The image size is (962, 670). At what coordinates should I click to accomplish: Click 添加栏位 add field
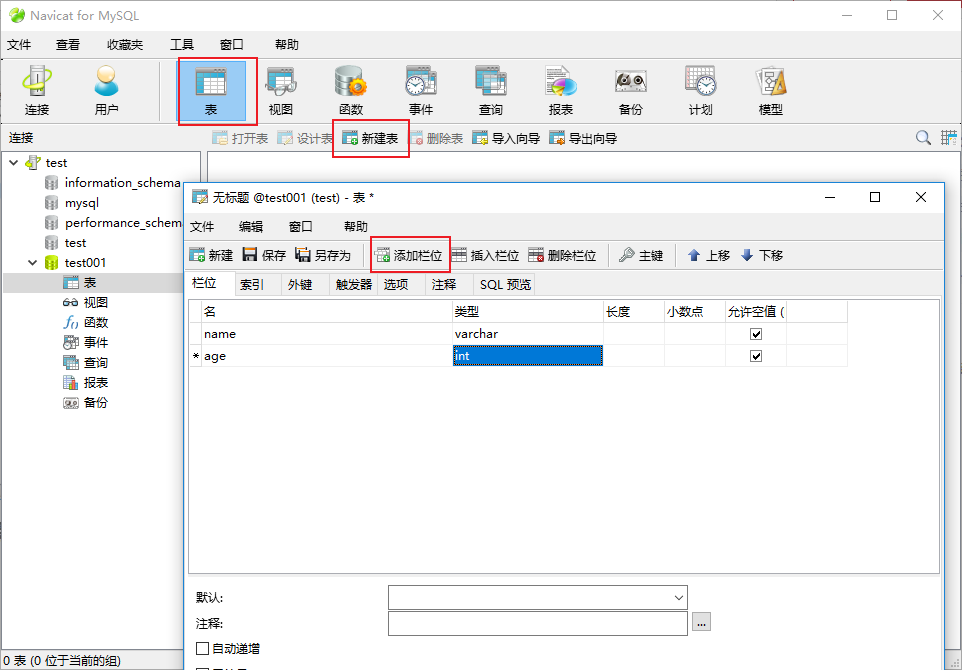tap(409, 255)
